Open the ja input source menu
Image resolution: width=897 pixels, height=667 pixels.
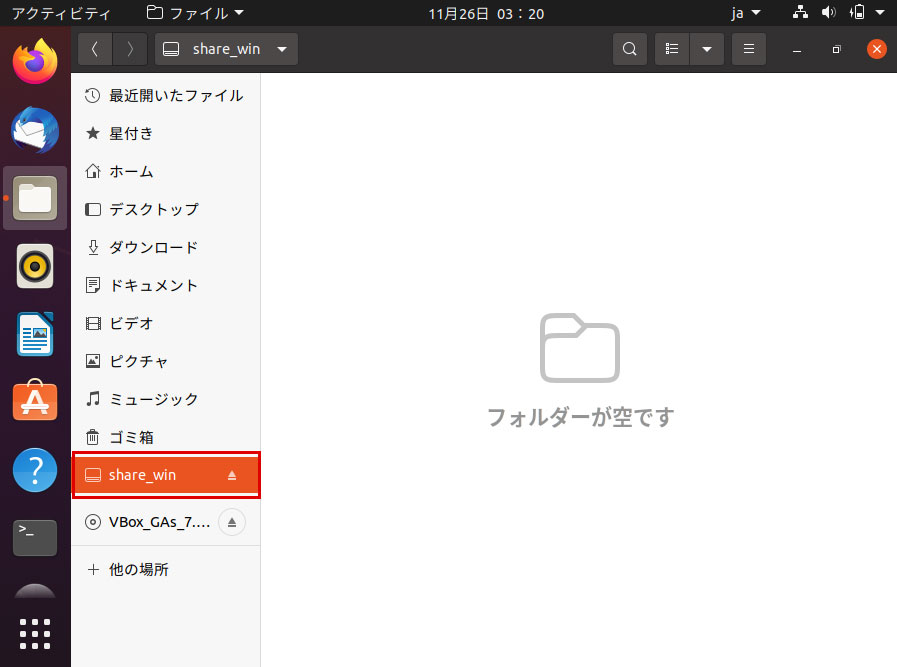coord(746,13)
